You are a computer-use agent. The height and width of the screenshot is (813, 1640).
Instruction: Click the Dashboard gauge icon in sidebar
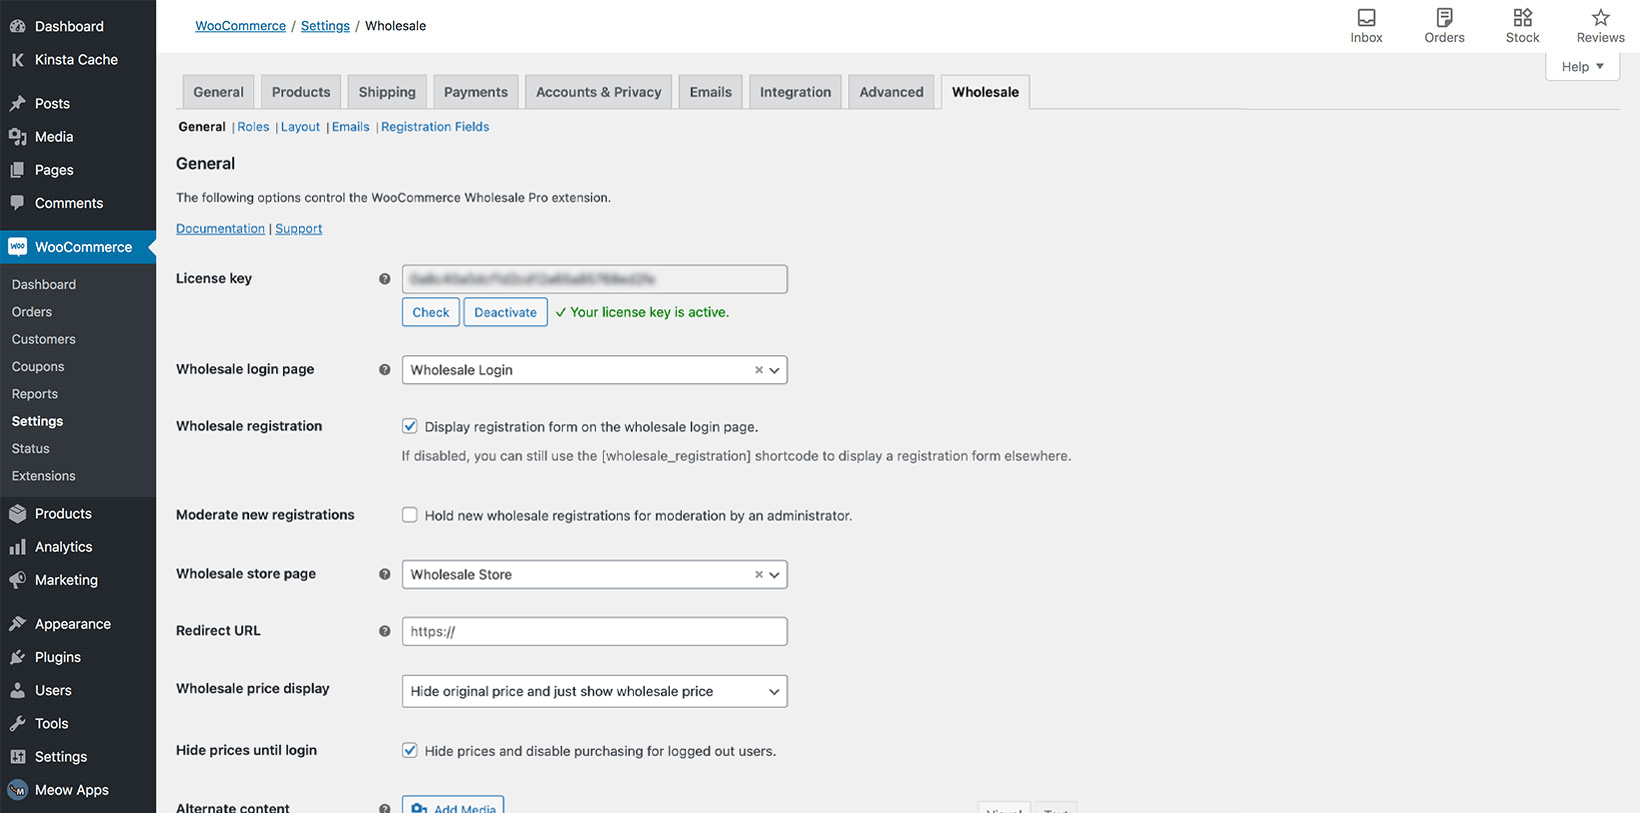click(18, 26)
